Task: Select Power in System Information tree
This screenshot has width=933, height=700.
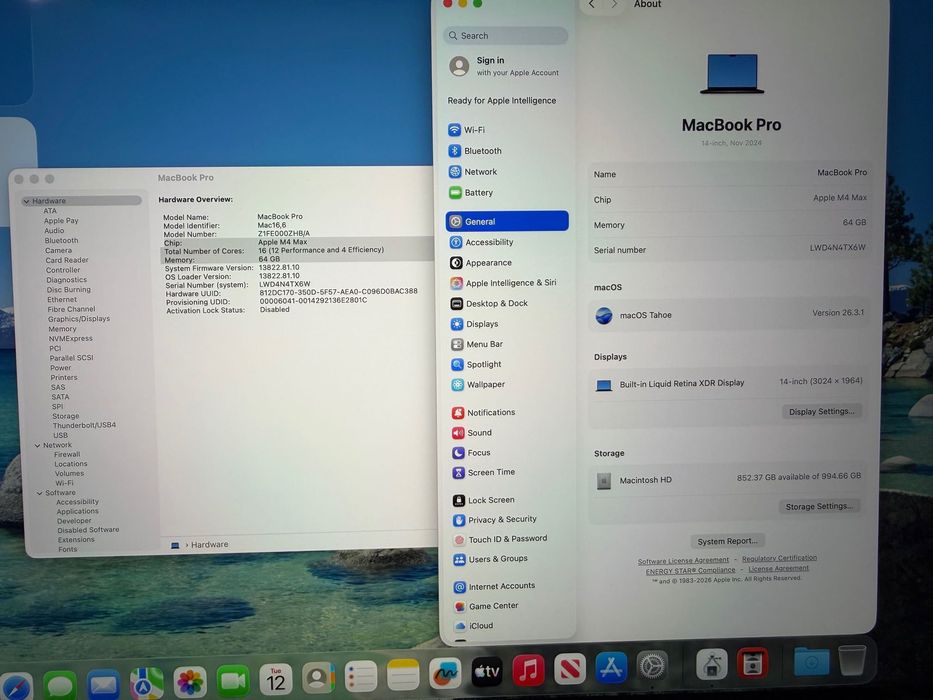Action: click(x=61, y=368)
